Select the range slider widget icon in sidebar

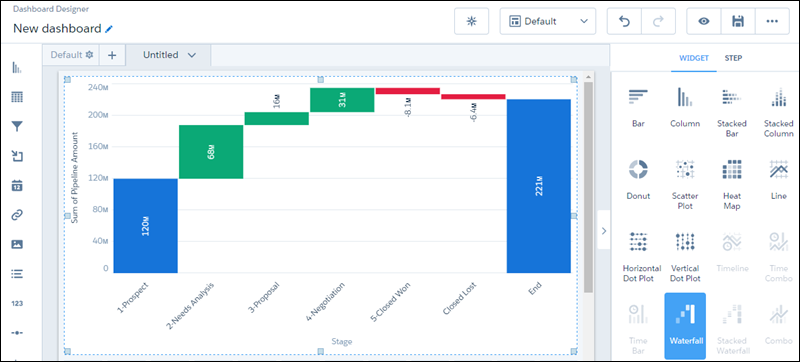pos(17,333)
